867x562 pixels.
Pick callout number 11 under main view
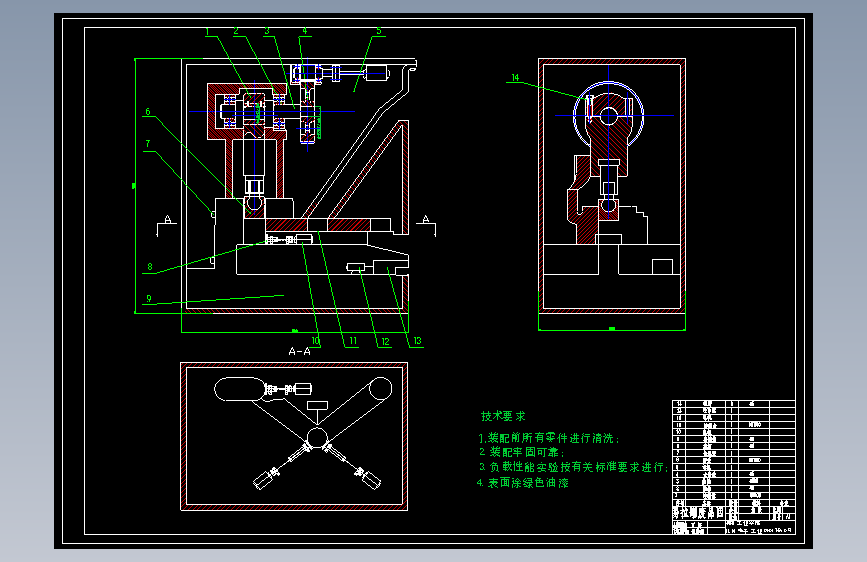click(x=353, y=341)
